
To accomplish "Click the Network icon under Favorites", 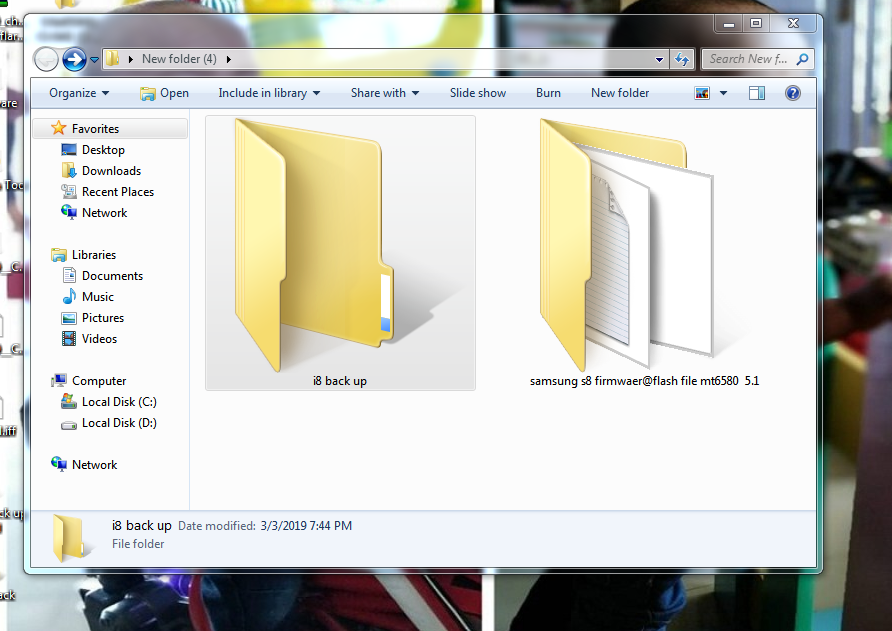I will tap(69, 212).
